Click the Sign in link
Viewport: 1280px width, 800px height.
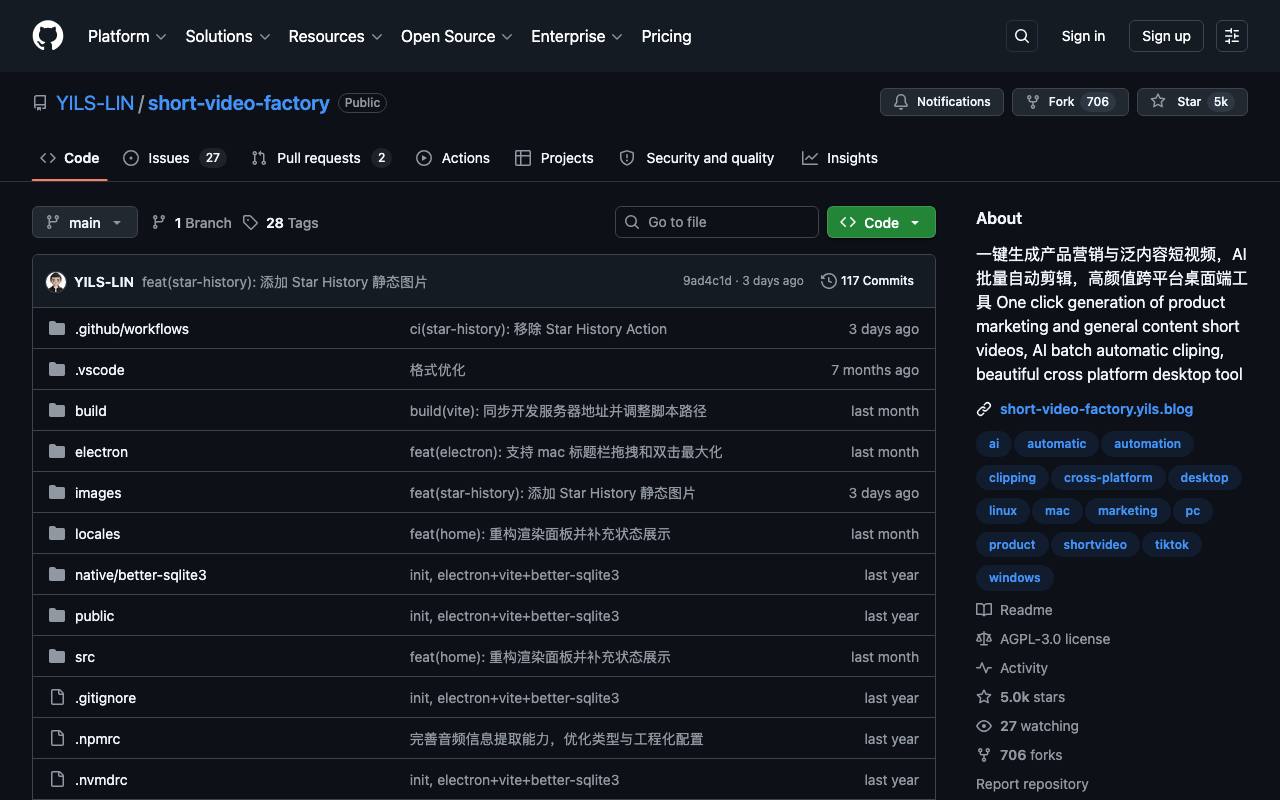(1083, 36)
